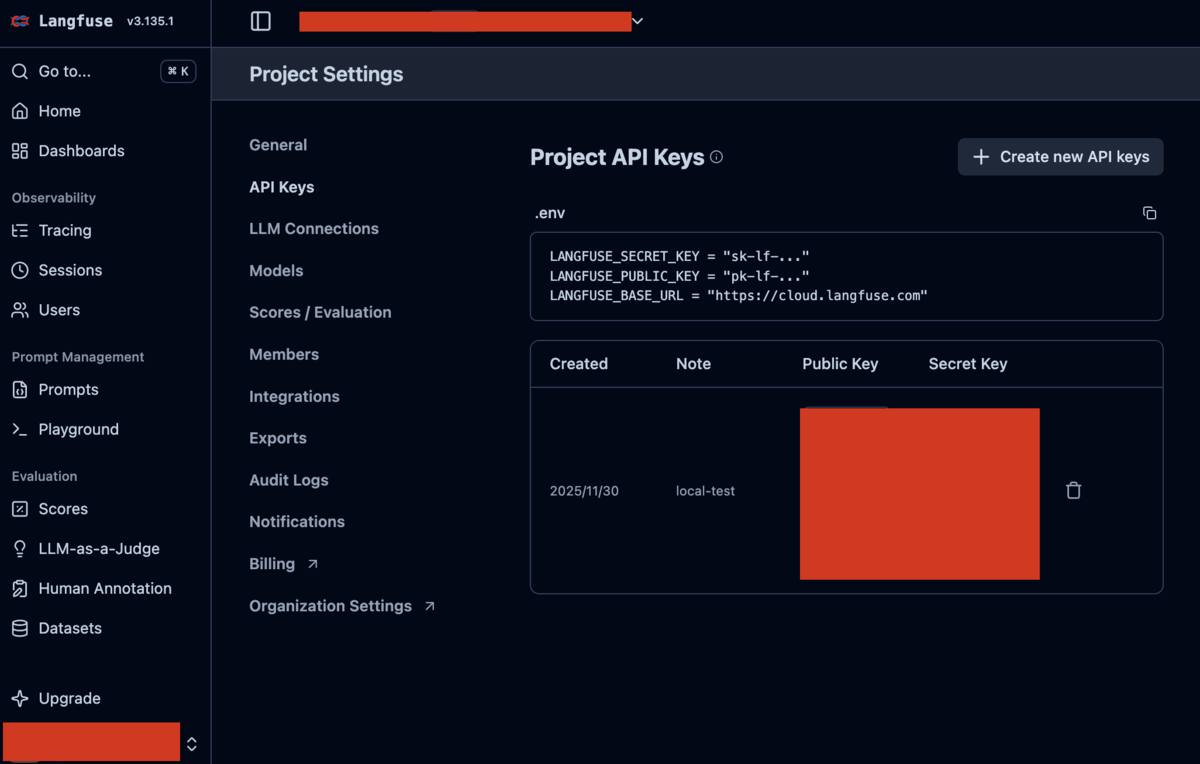Toggle the sidebar panel icon

(x=261, y=21)
